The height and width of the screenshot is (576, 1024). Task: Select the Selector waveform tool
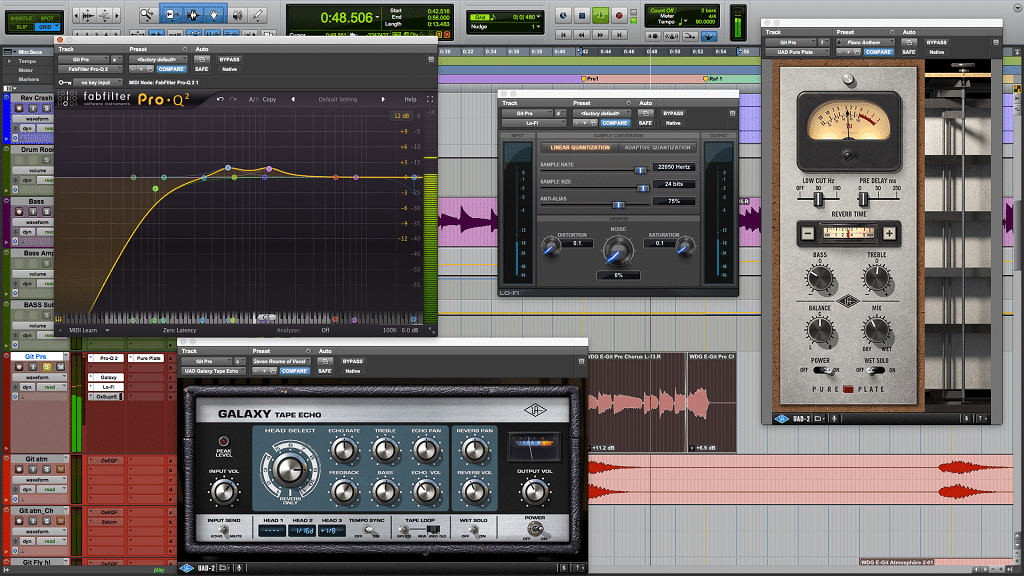(x=193, y=14)
